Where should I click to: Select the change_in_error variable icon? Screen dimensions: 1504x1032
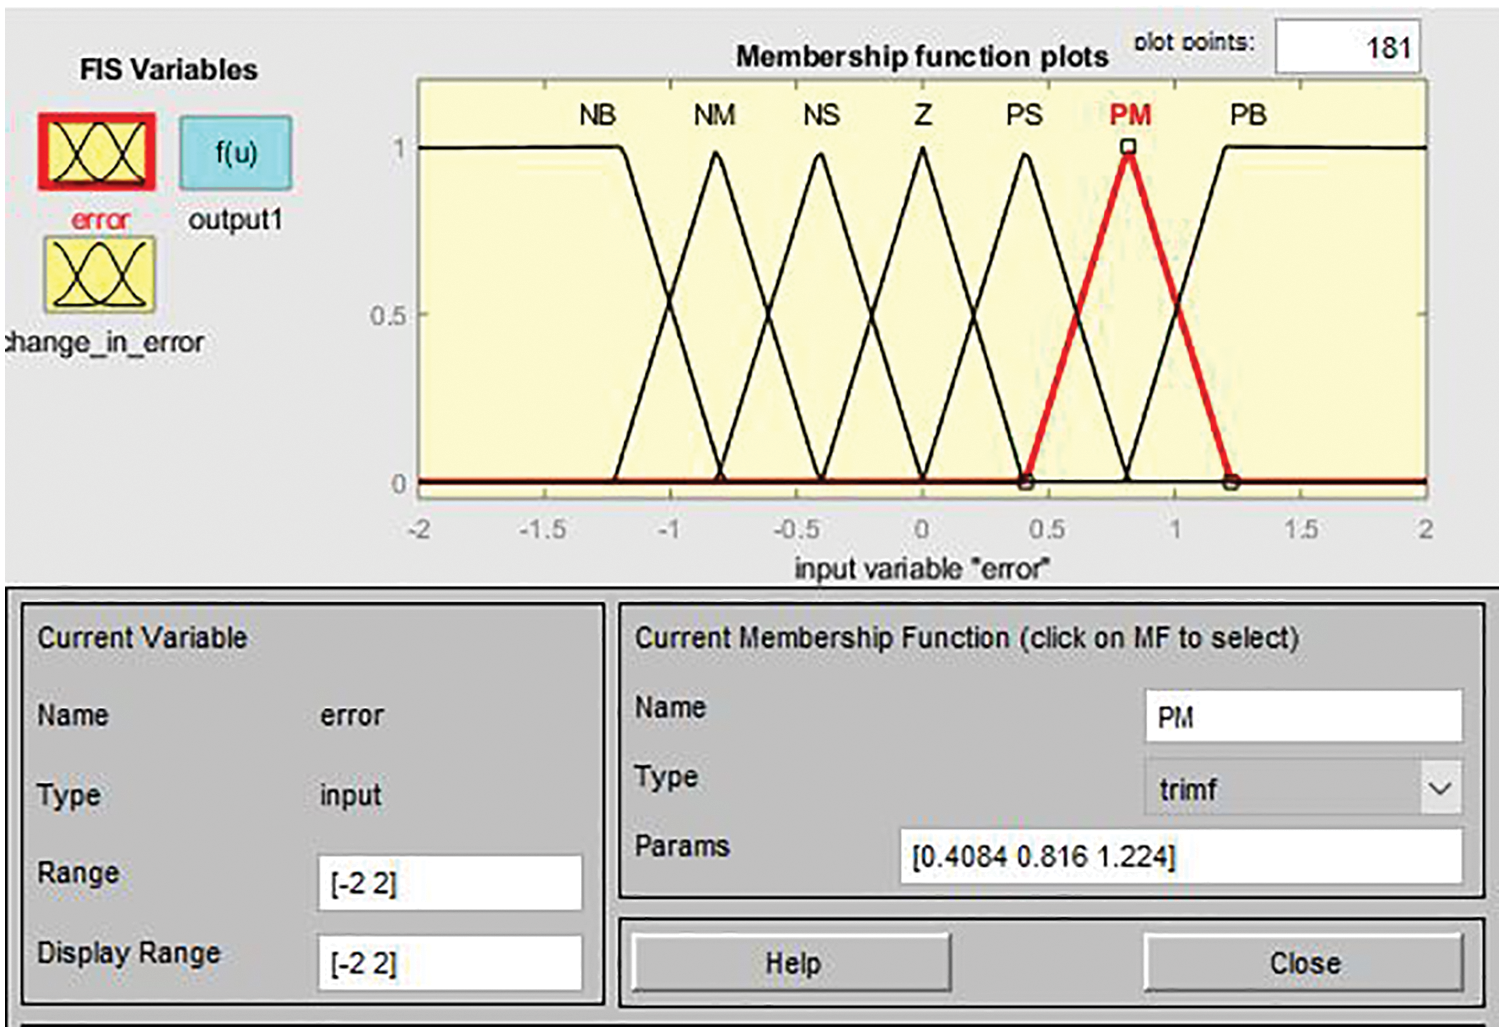[x=99, y=274]
